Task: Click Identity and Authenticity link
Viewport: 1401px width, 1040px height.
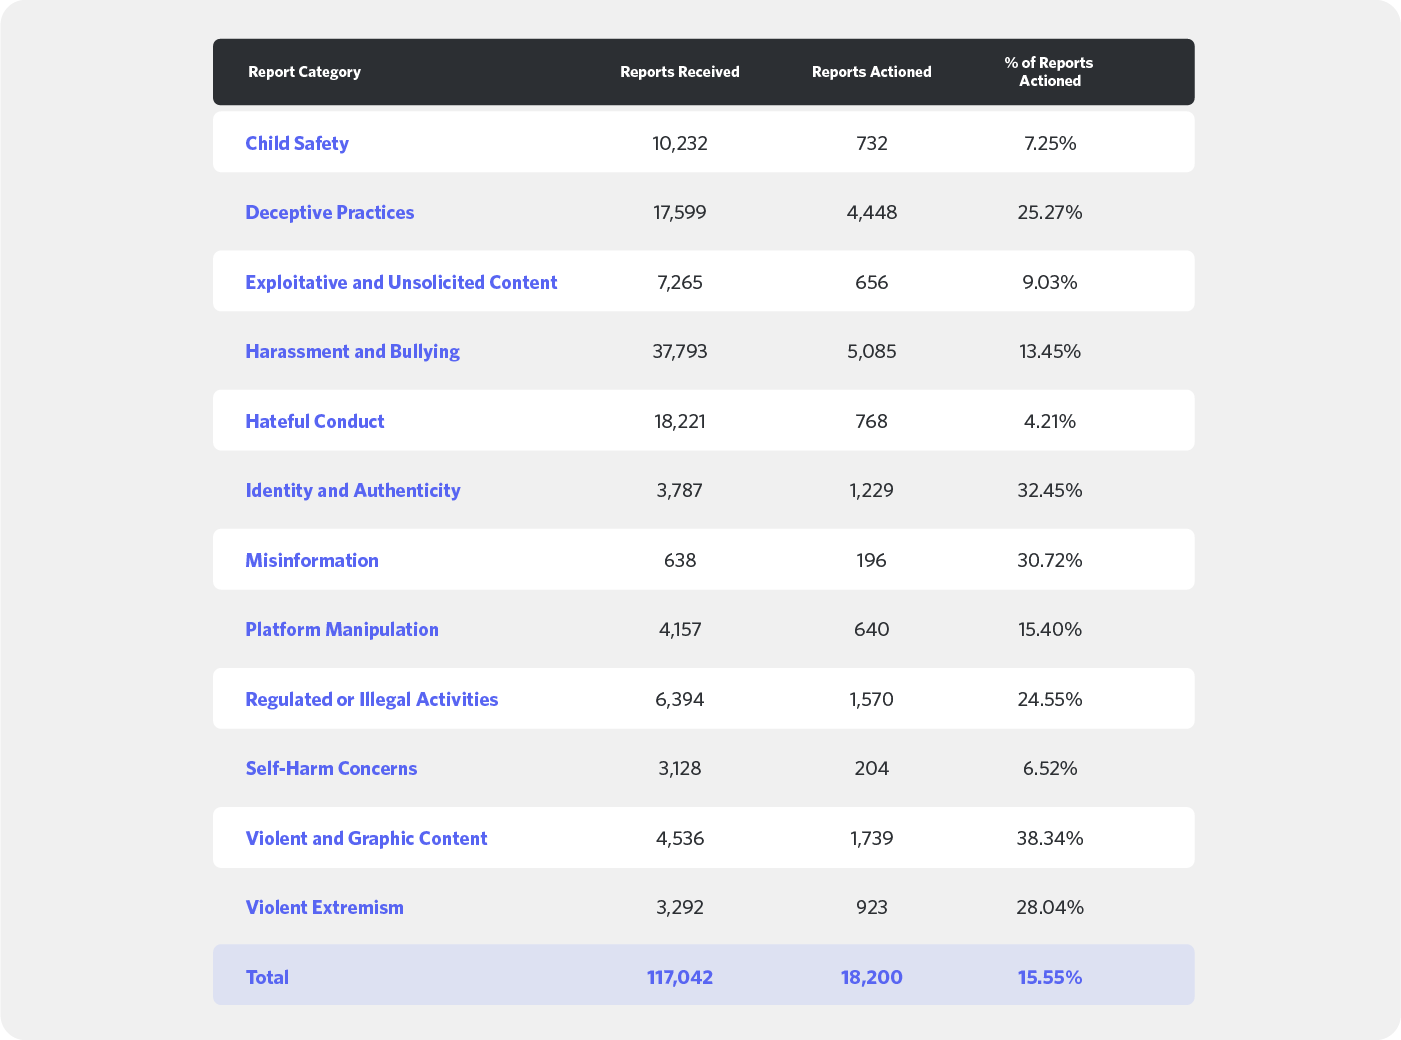Action: point(352,490)
